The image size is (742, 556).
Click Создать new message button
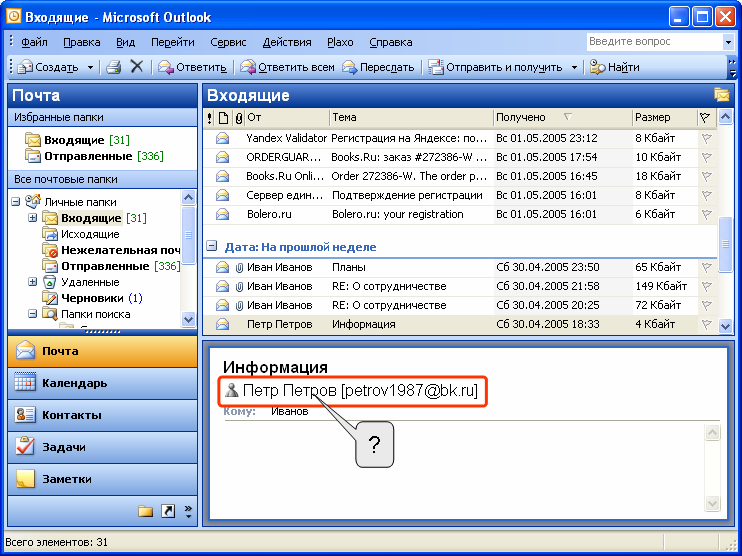point(48,67)
